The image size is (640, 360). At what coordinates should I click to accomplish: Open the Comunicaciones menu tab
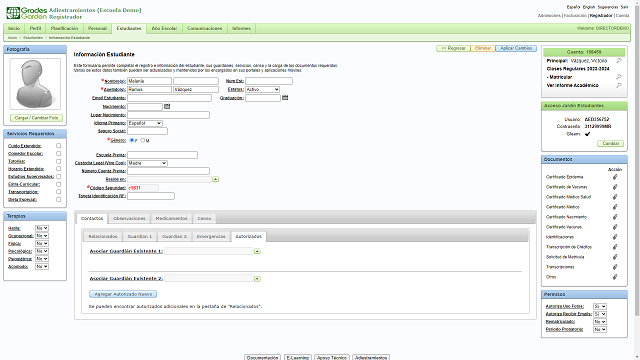point(204,29)
